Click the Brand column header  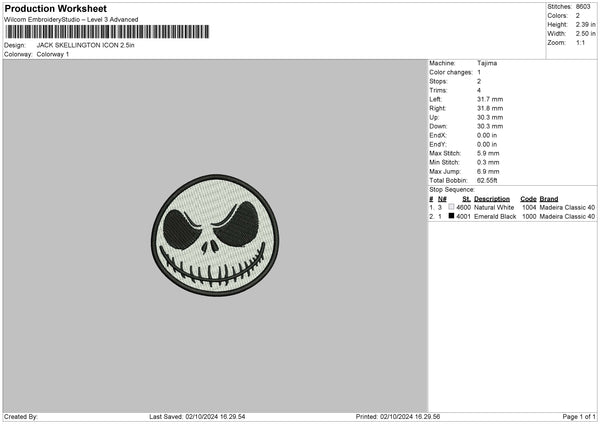[x=549, y=199]
